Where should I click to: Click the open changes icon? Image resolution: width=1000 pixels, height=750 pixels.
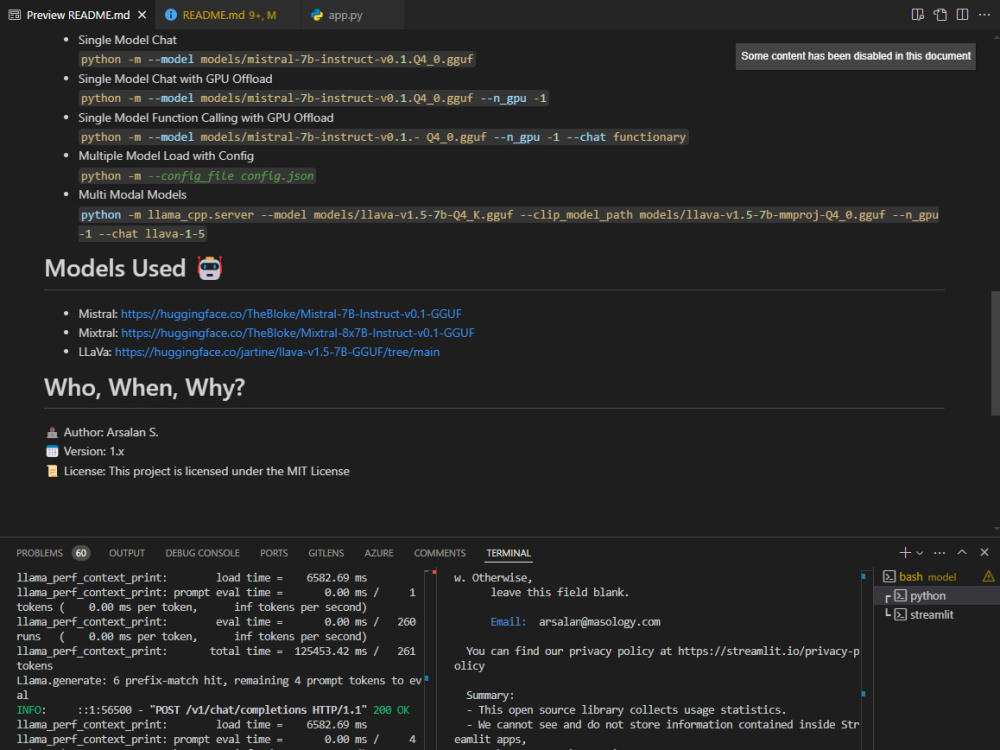940,15
